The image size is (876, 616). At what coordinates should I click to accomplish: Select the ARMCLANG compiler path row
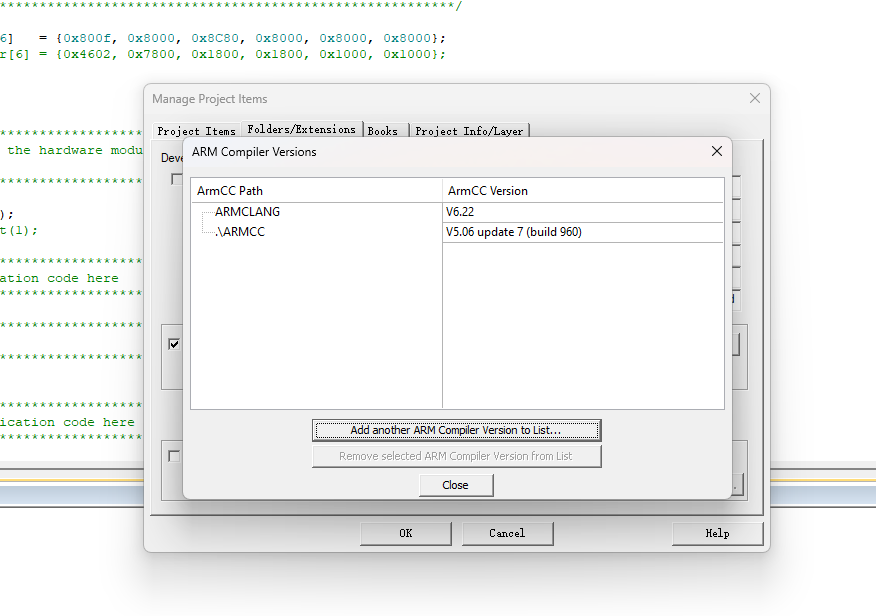[247, 212]
